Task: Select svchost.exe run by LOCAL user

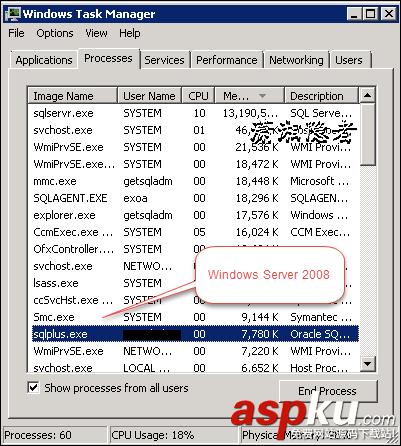Action: (x=195, y=368)
